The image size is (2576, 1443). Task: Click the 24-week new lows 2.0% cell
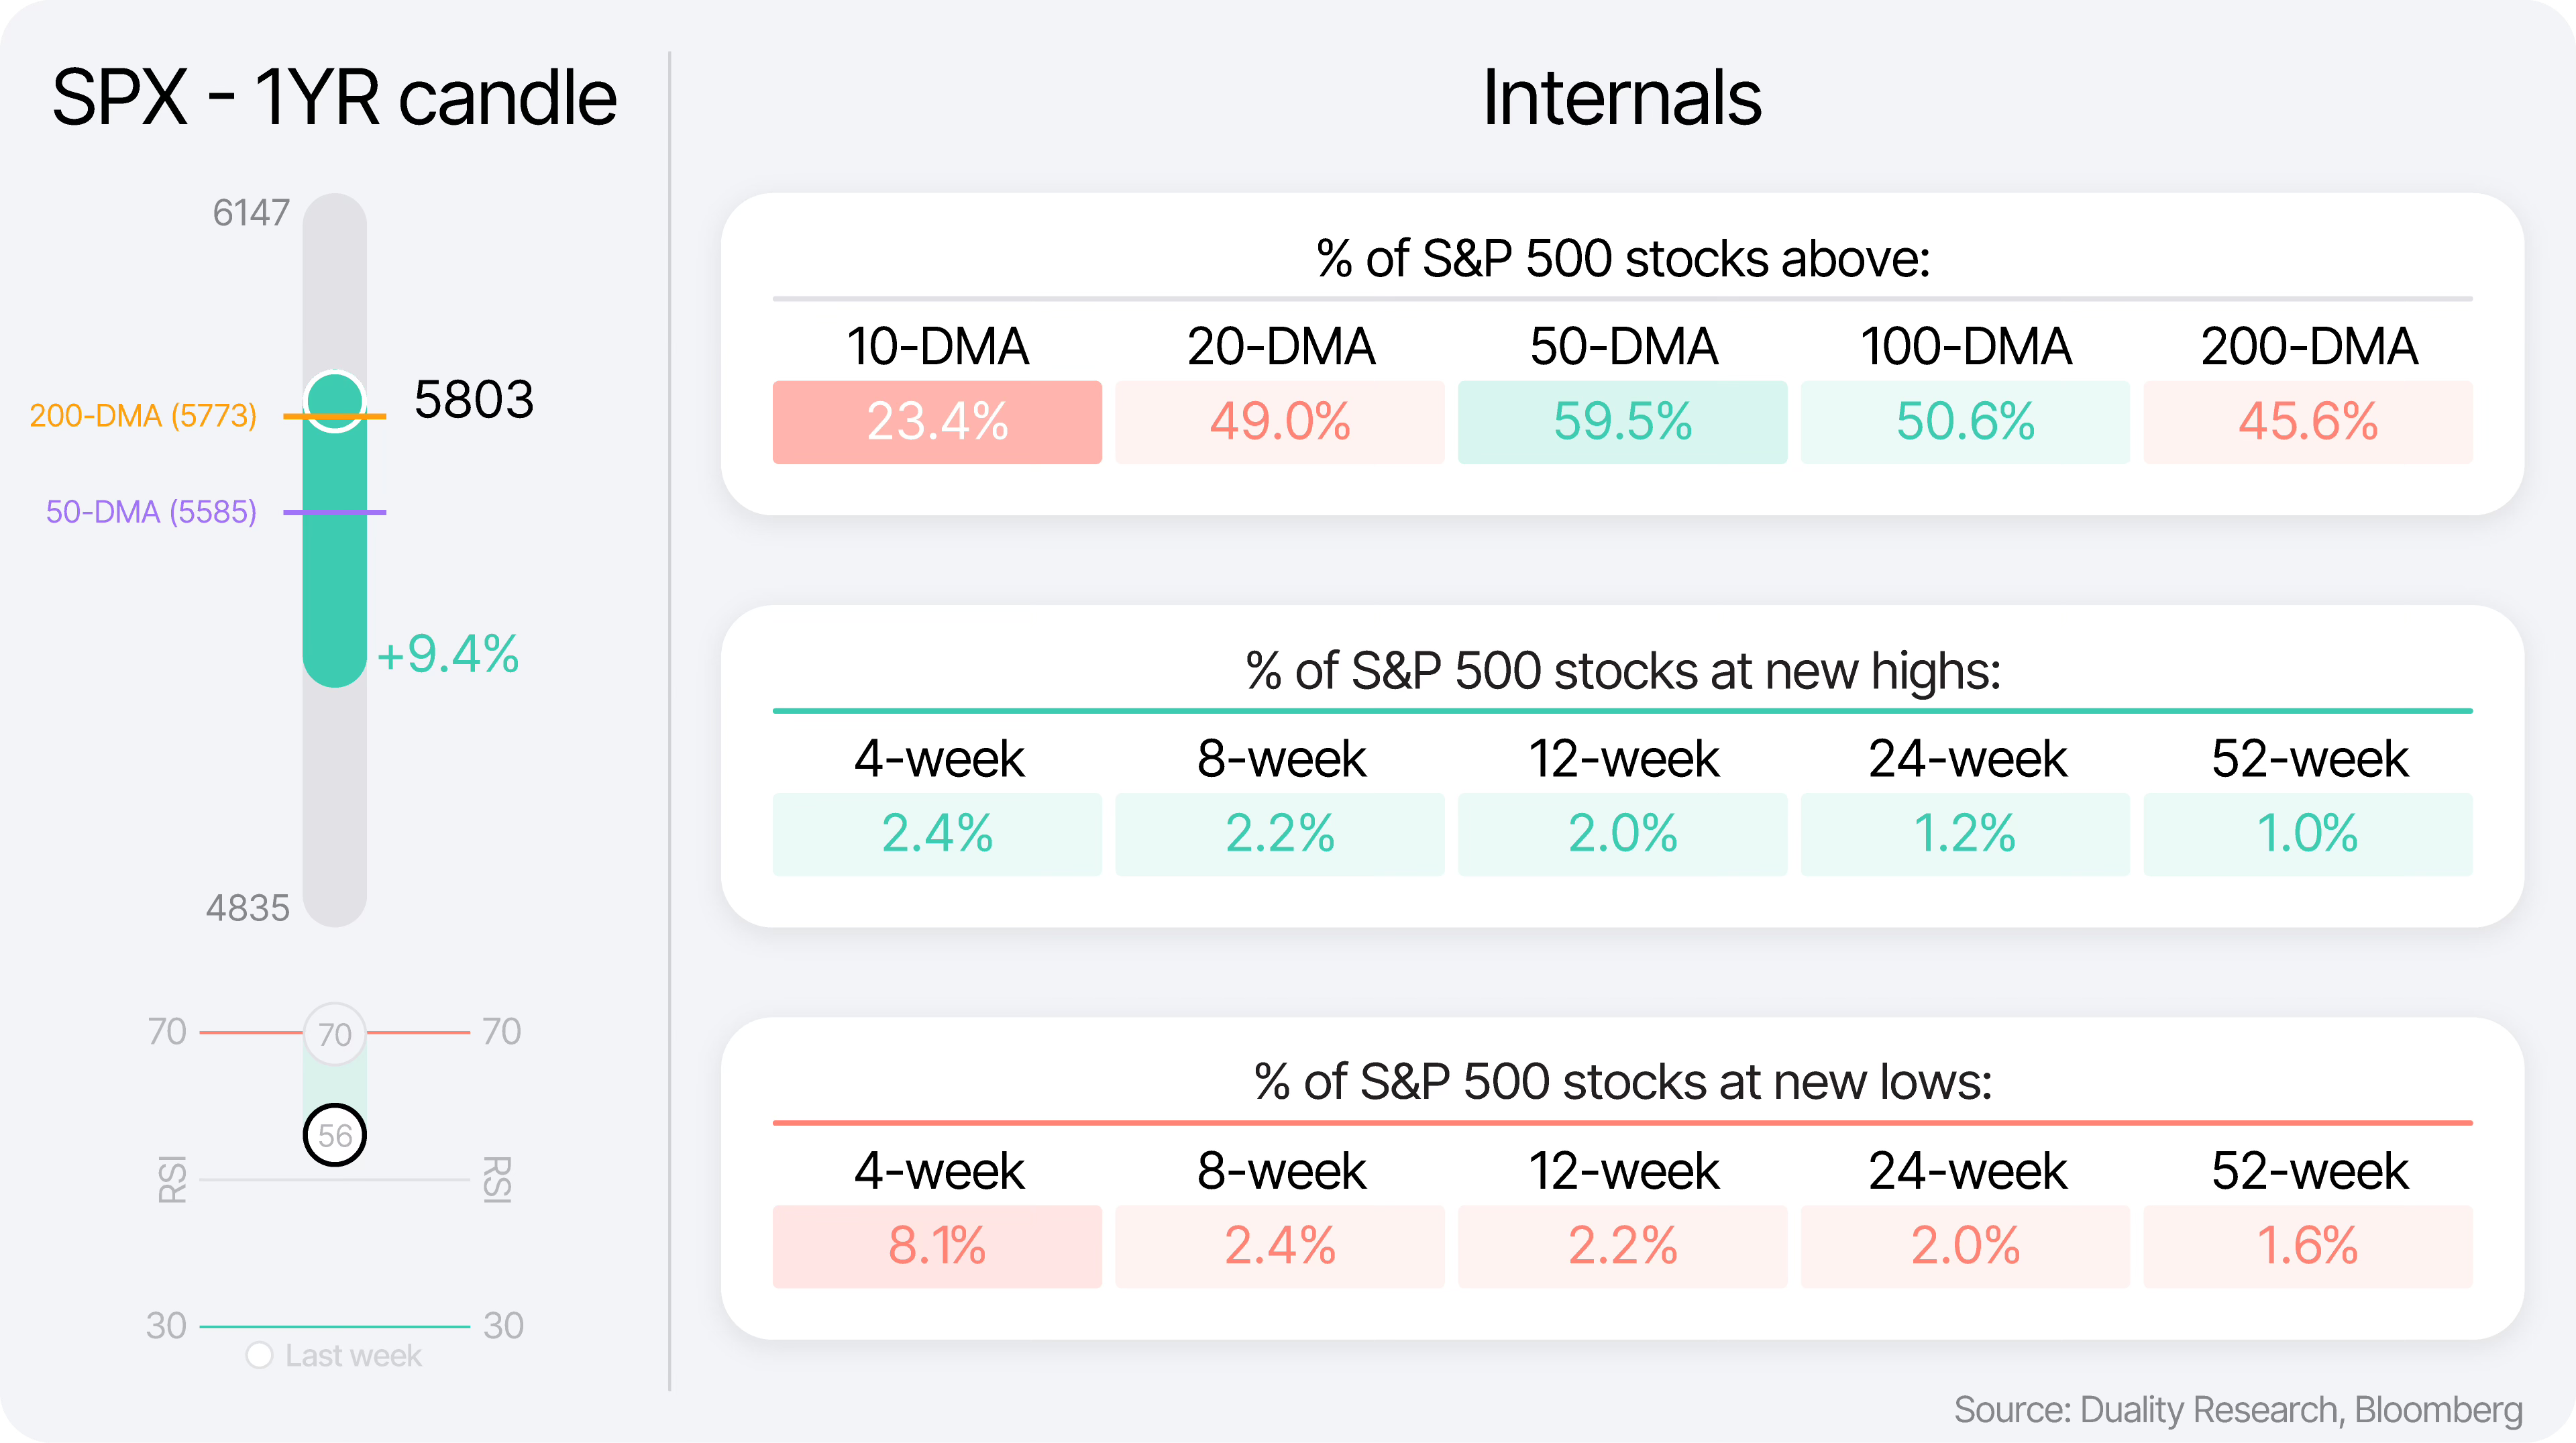pos(1965,1246)
